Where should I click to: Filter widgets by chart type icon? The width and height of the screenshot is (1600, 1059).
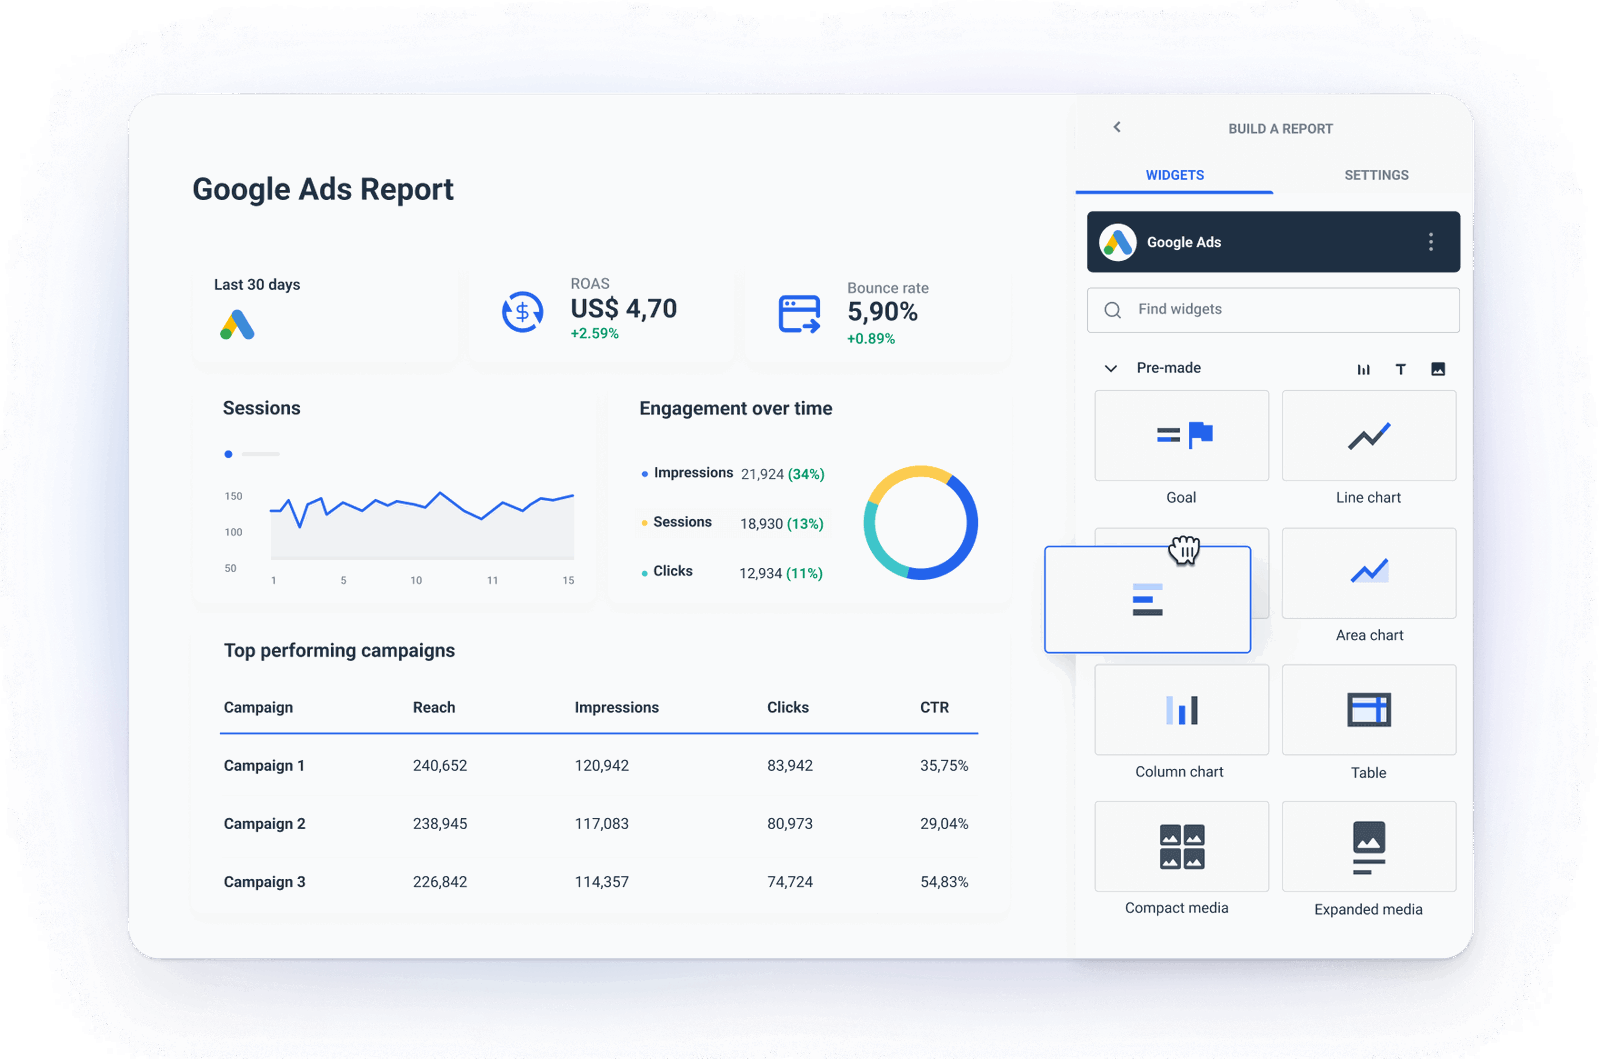click(1364, 368)
